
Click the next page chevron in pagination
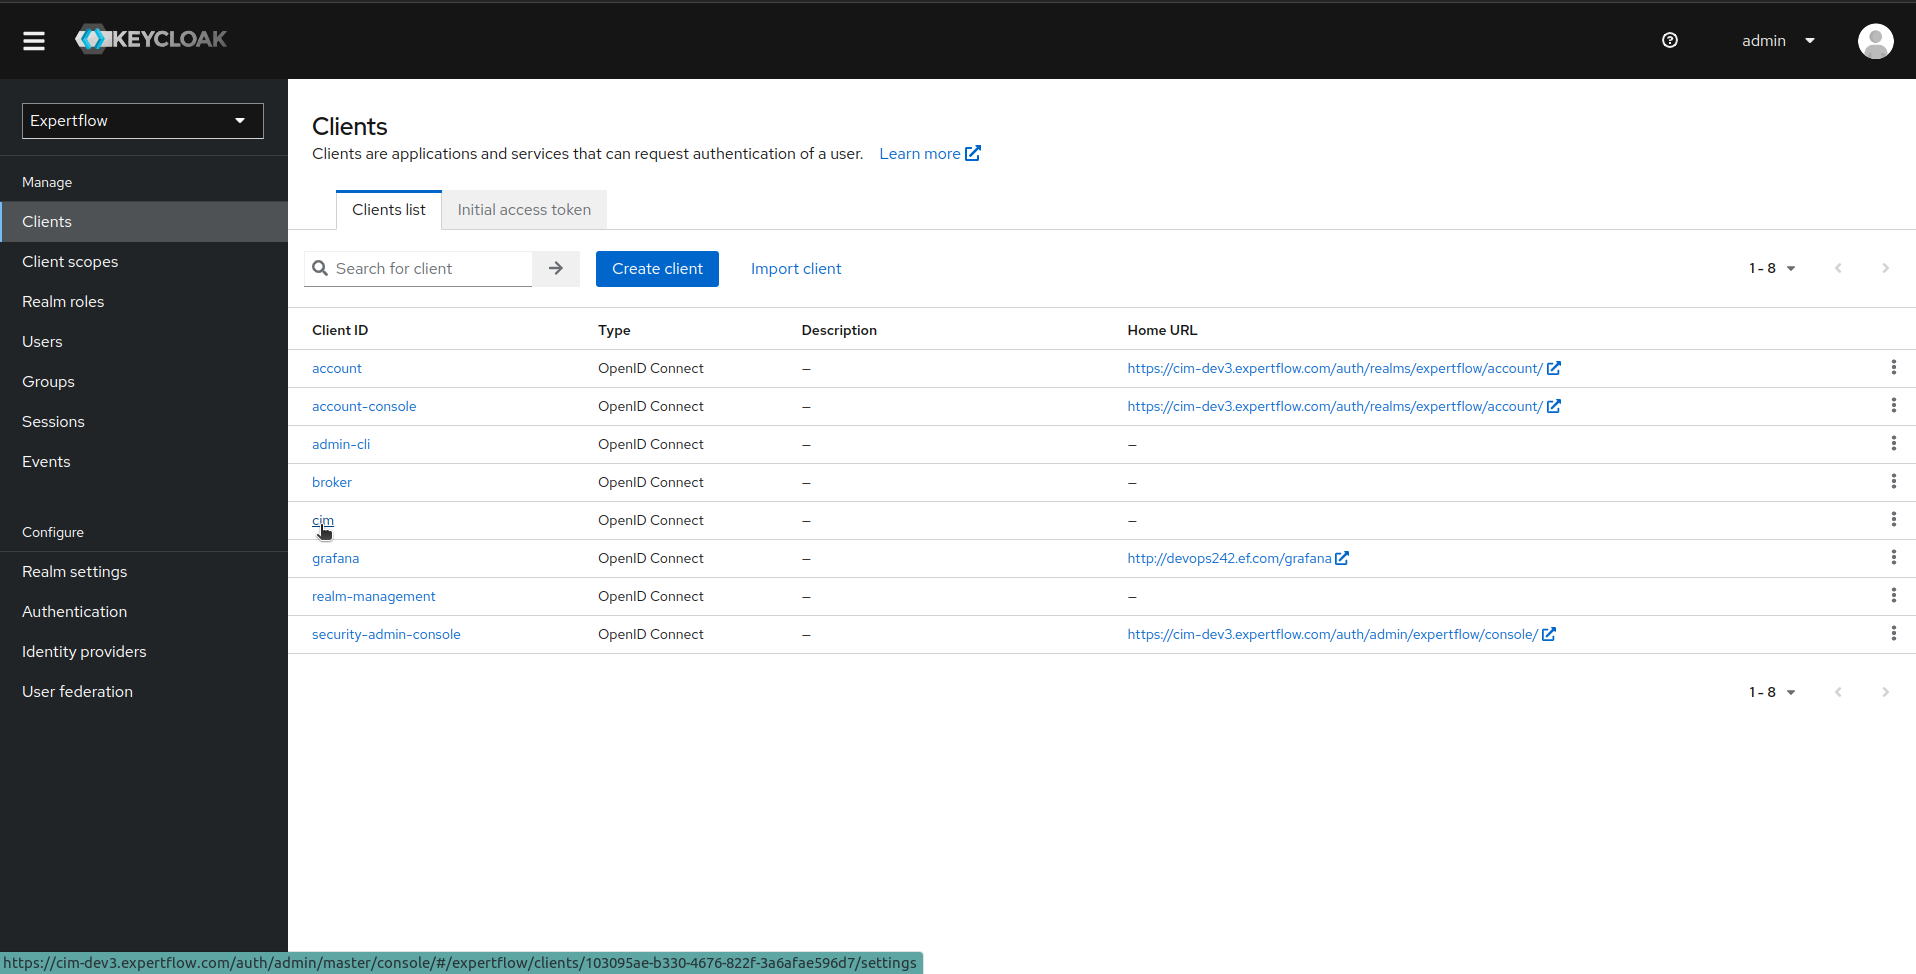pyautogui.click(x=1884, y=268)
